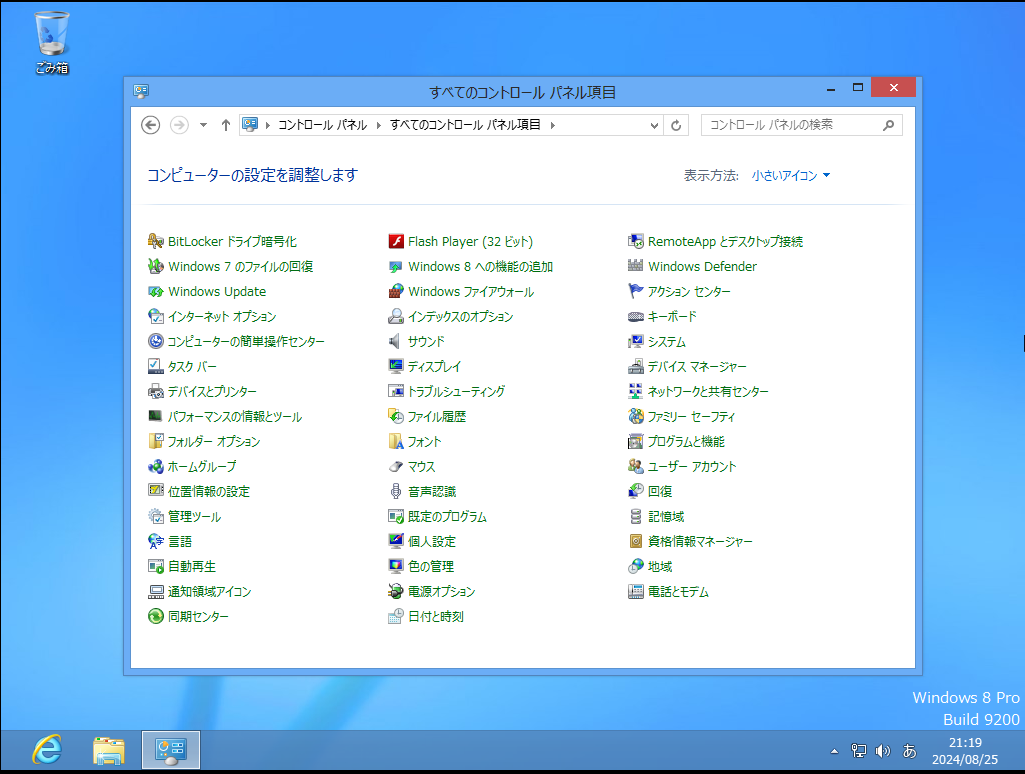The image size is (1025, 774).
Task: Click the 記憶域 icon
Action: pyautogui.click(x=635, y=516)
